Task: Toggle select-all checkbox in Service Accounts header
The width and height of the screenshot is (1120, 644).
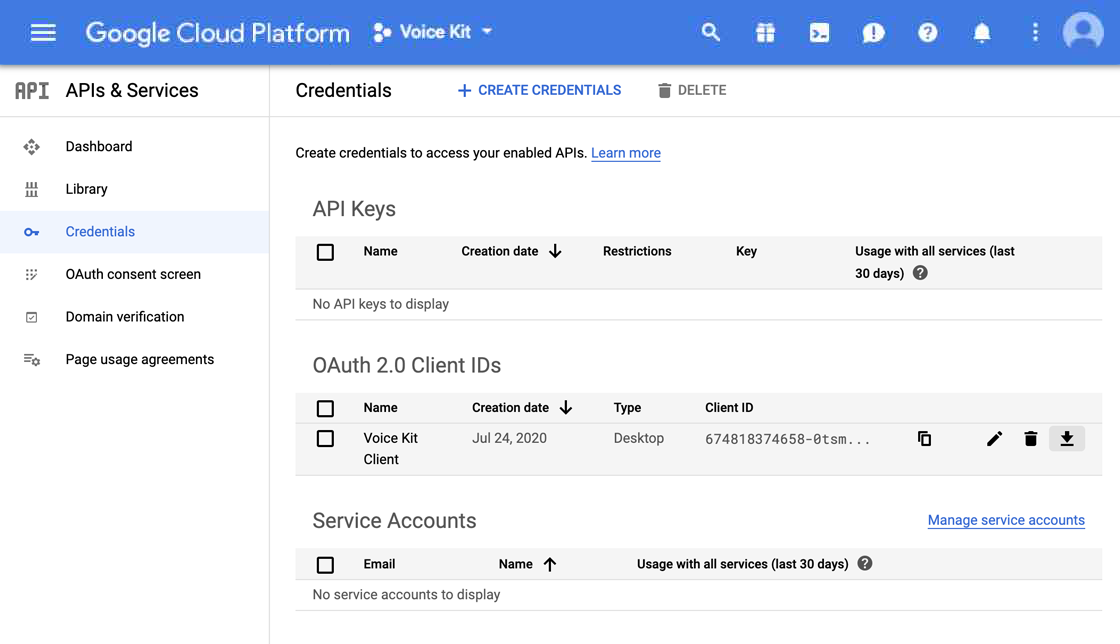Action: pyautogui.click(x=325, y=565)
